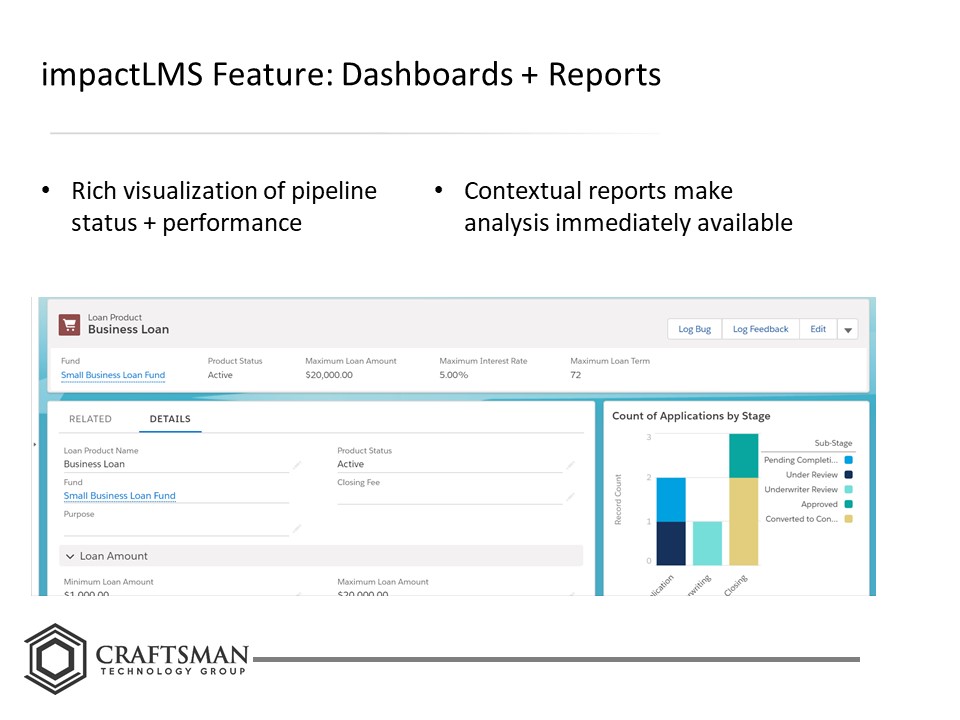960x720 pixels.
Task: Click the Log Feedback button
Action: click(760, 329)
